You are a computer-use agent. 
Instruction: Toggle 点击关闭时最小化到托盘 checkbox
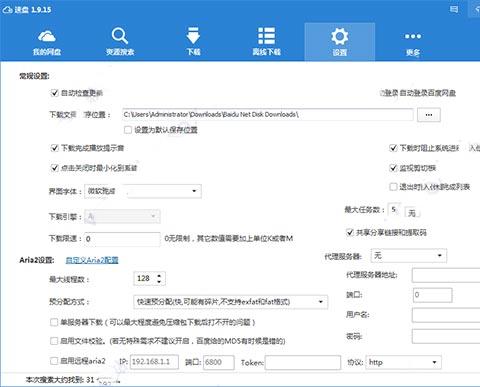tap(54, 168)
